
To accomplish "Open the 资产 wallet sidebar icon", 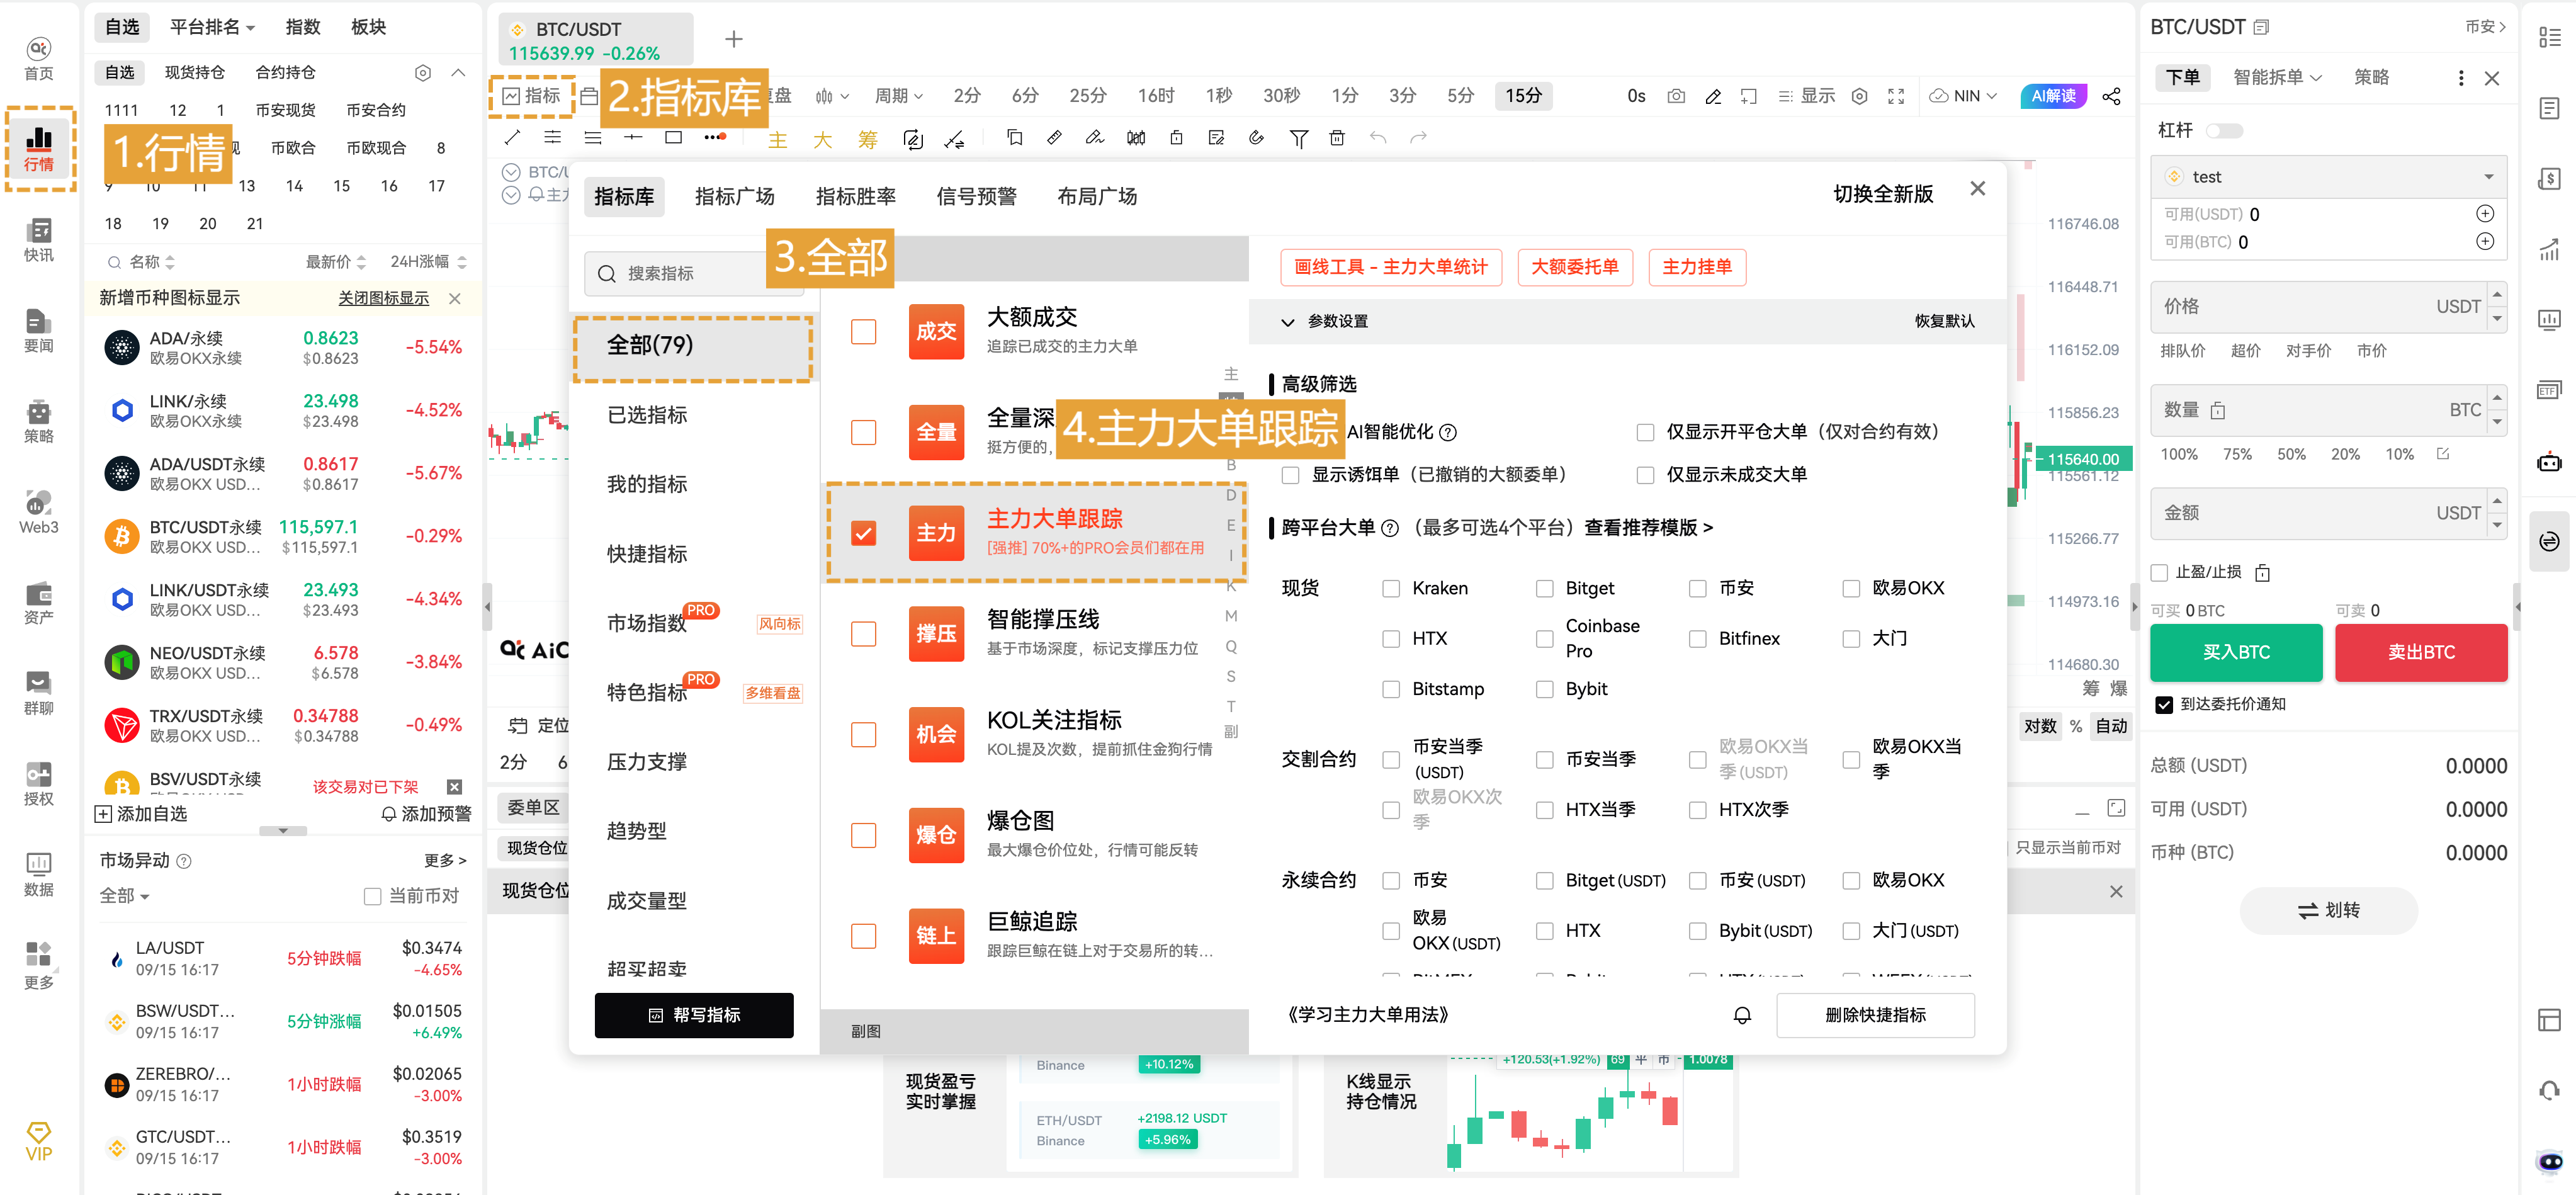I will 38,603.
